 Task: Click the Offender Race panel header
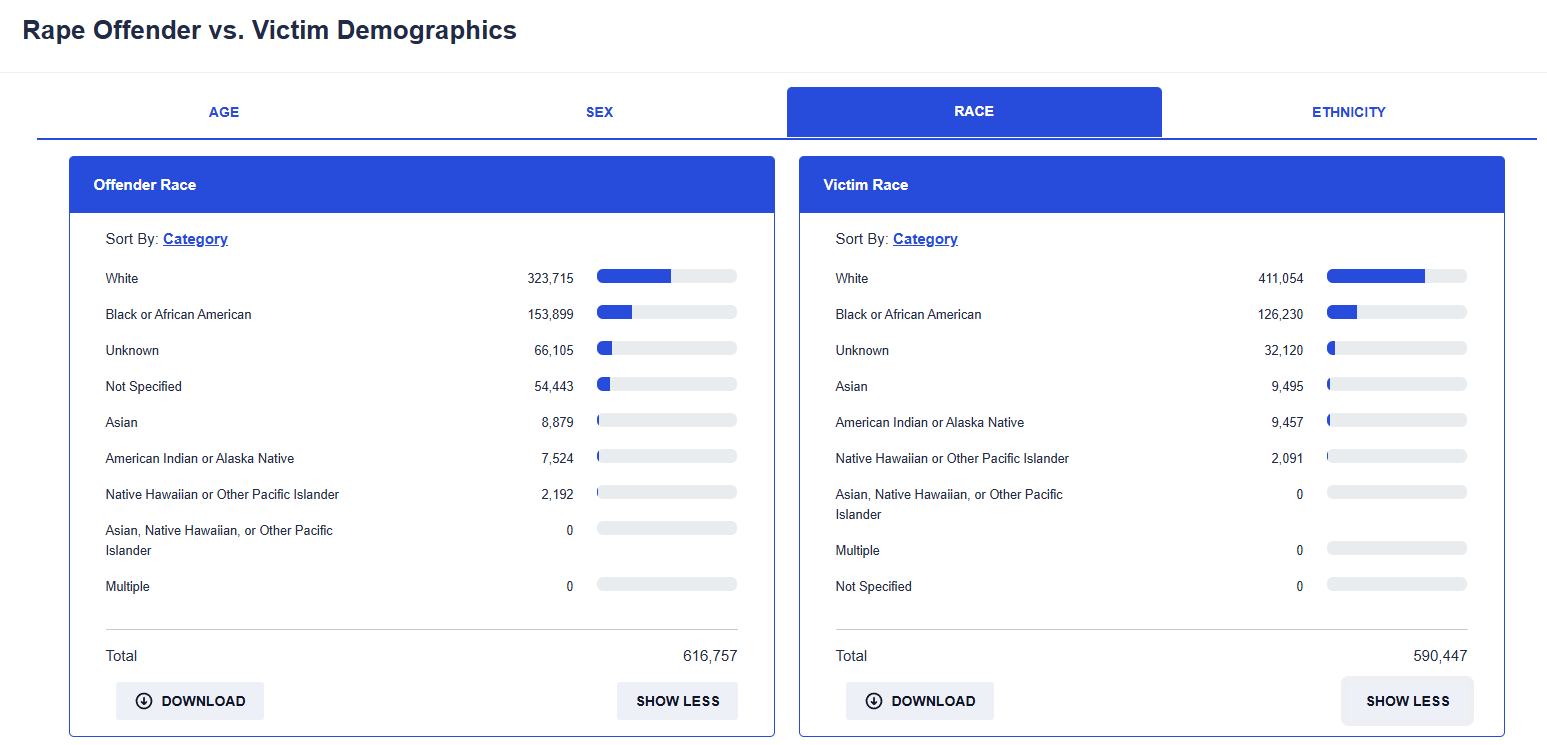click(x=422, y=185)
